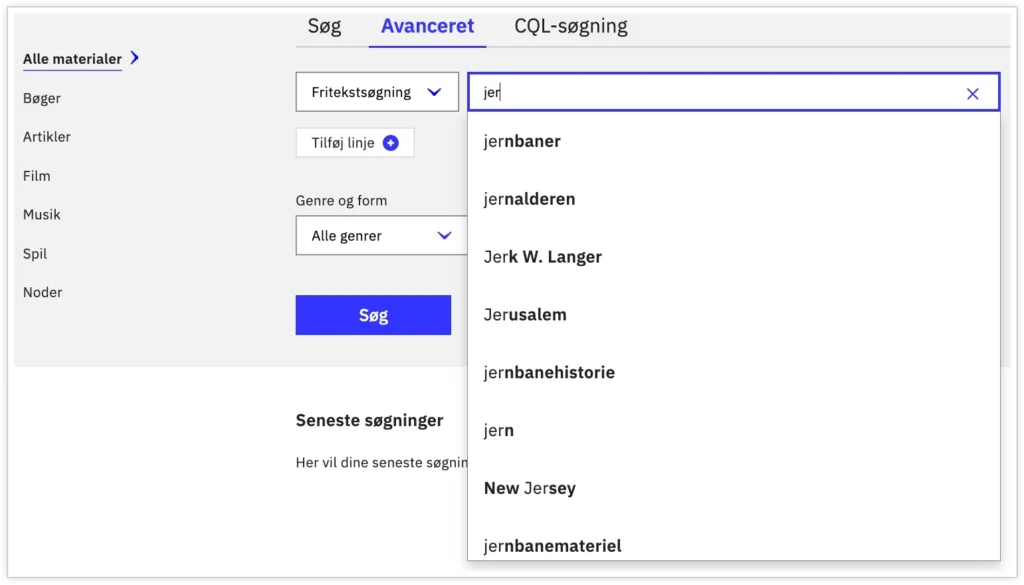Expand the Alle genrer dropdown
Viewport: 1024px width, 585px height.
click(x=381, y=236)
